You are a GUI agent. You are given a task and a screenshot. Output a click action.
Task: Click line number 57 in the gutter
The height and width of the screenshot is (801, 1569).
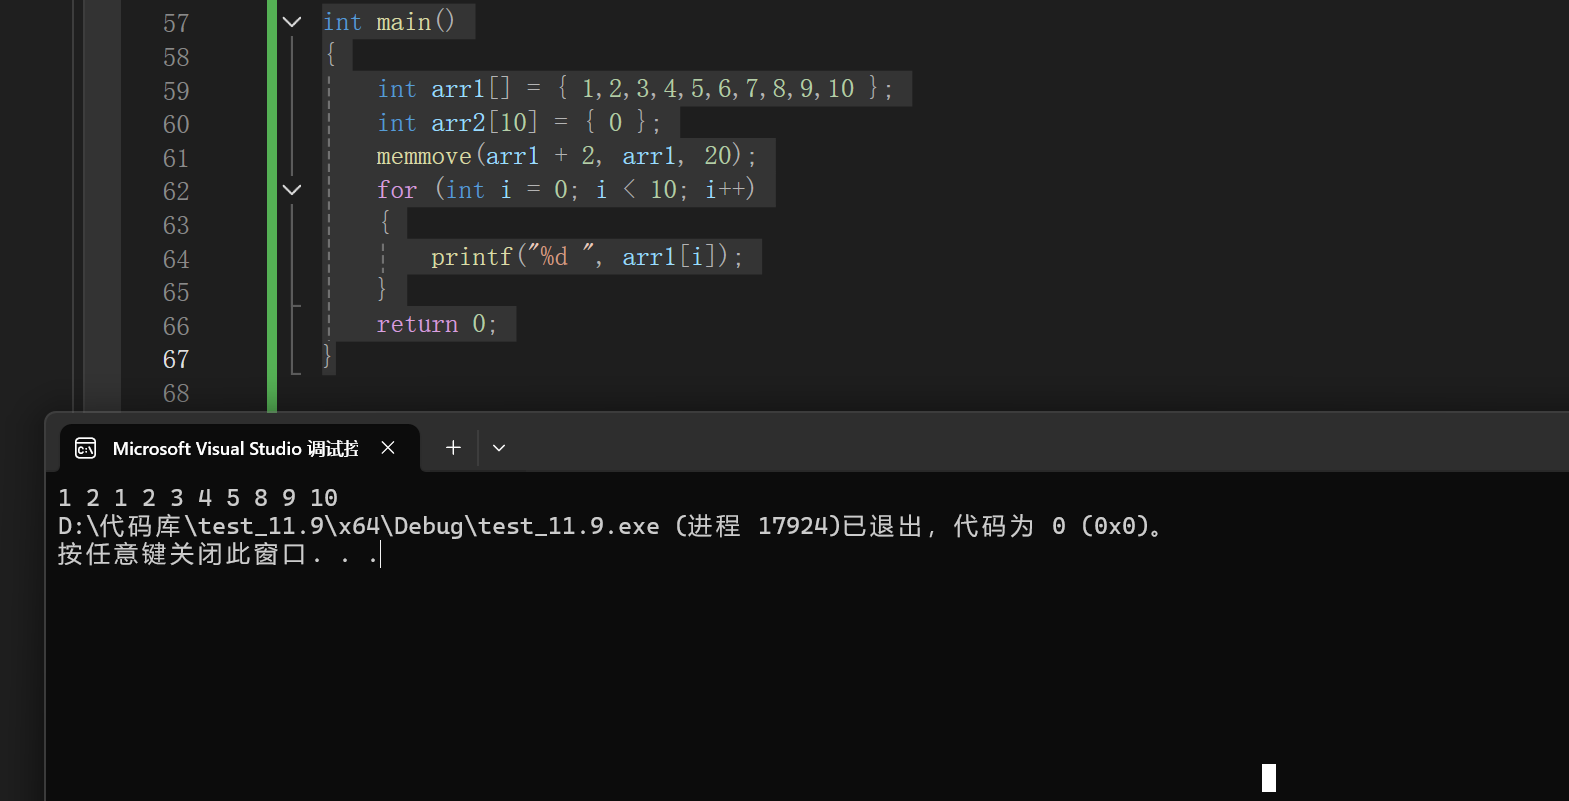click(x=176, y=23)
